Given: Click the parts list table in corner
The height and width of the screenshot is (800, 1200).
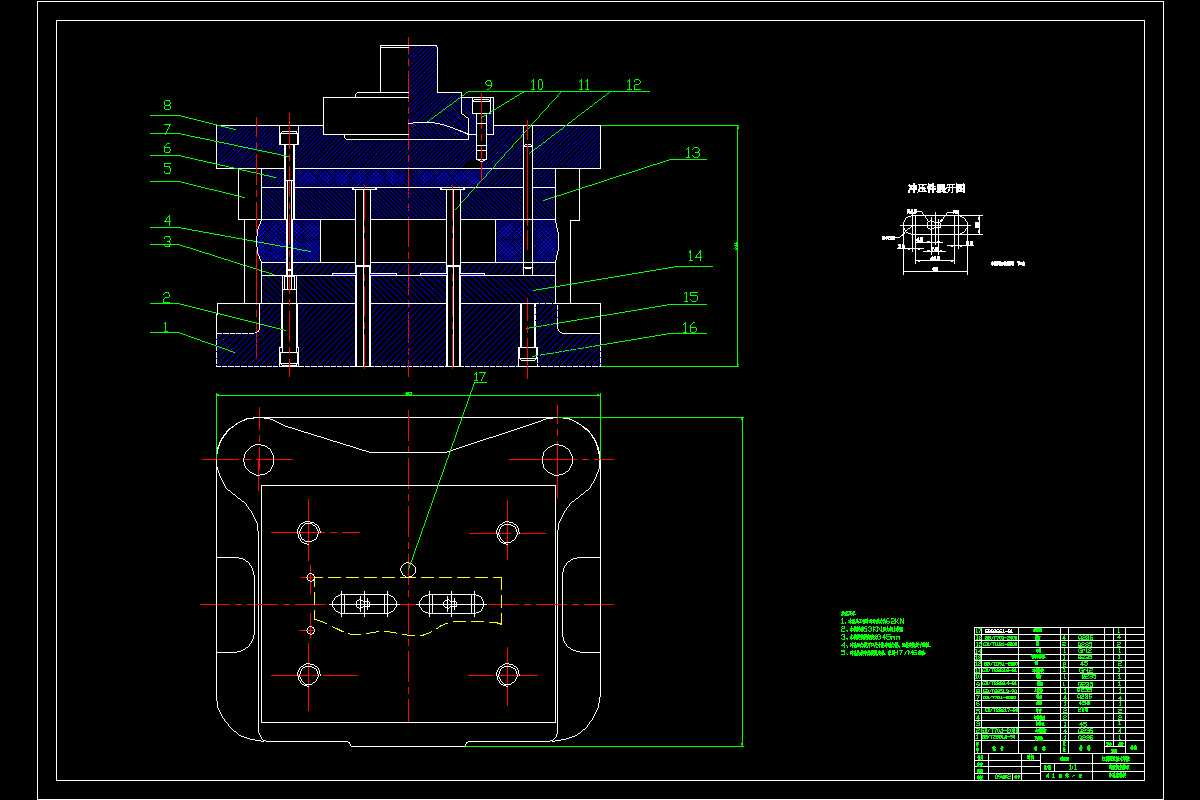Looking at the screenshot, I should (1058, 703).
